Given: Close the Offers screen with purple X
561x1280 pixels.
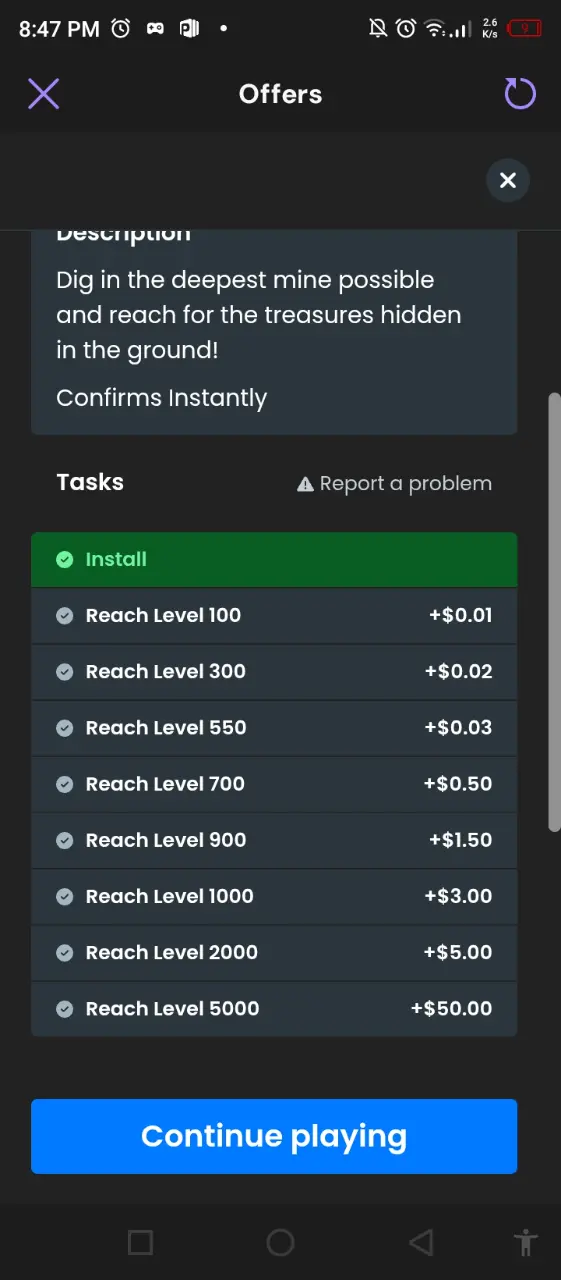Looking at the screenshot, I should 44,94.
